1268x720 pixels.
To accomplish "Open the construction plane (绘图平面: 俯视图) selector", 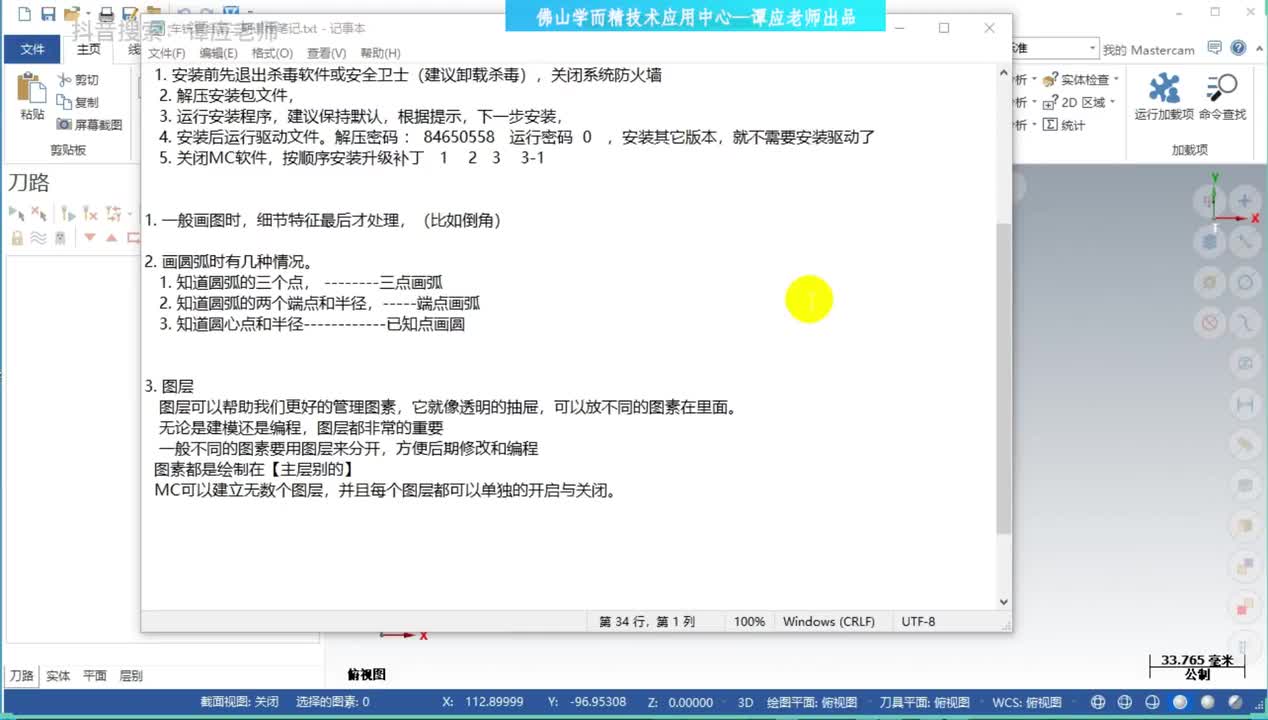I will [812, 702].
